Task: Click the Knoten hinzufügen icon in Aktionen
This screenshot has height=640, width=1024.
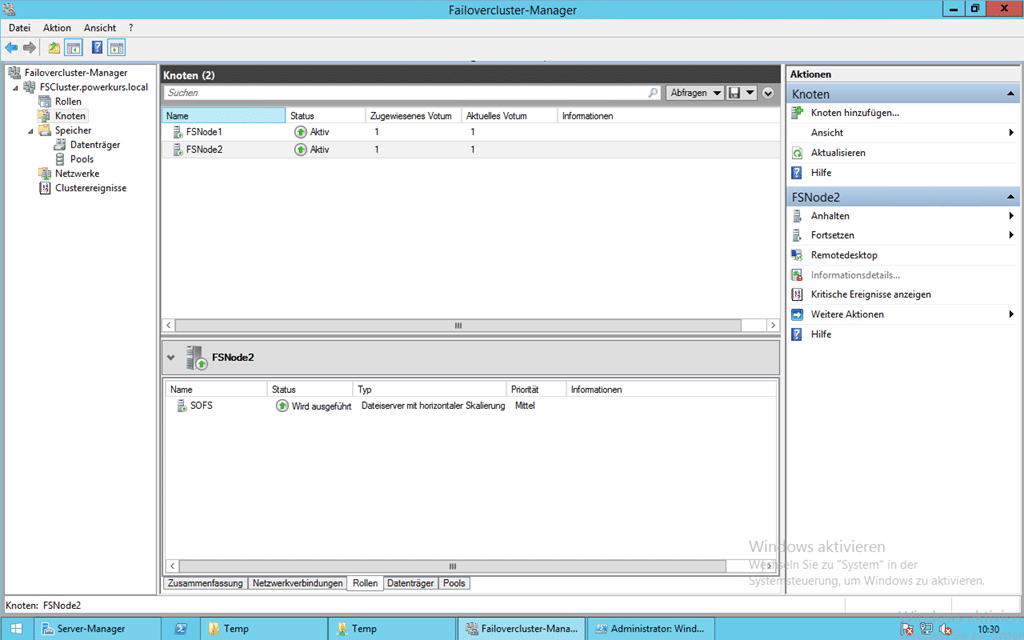Action: click(797, 113)
